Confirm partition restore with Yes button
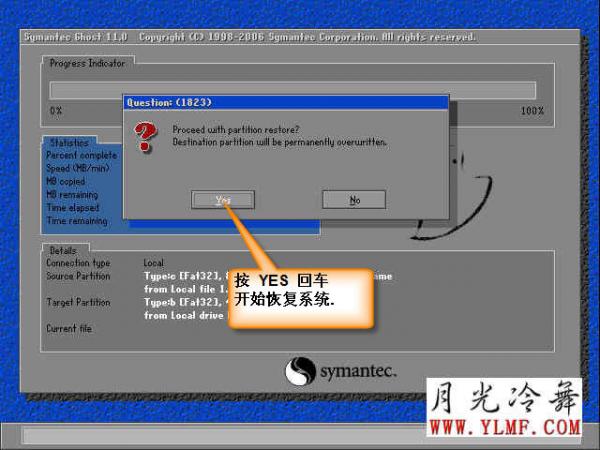The image size is (600, 450). click(x=223, y=200)
